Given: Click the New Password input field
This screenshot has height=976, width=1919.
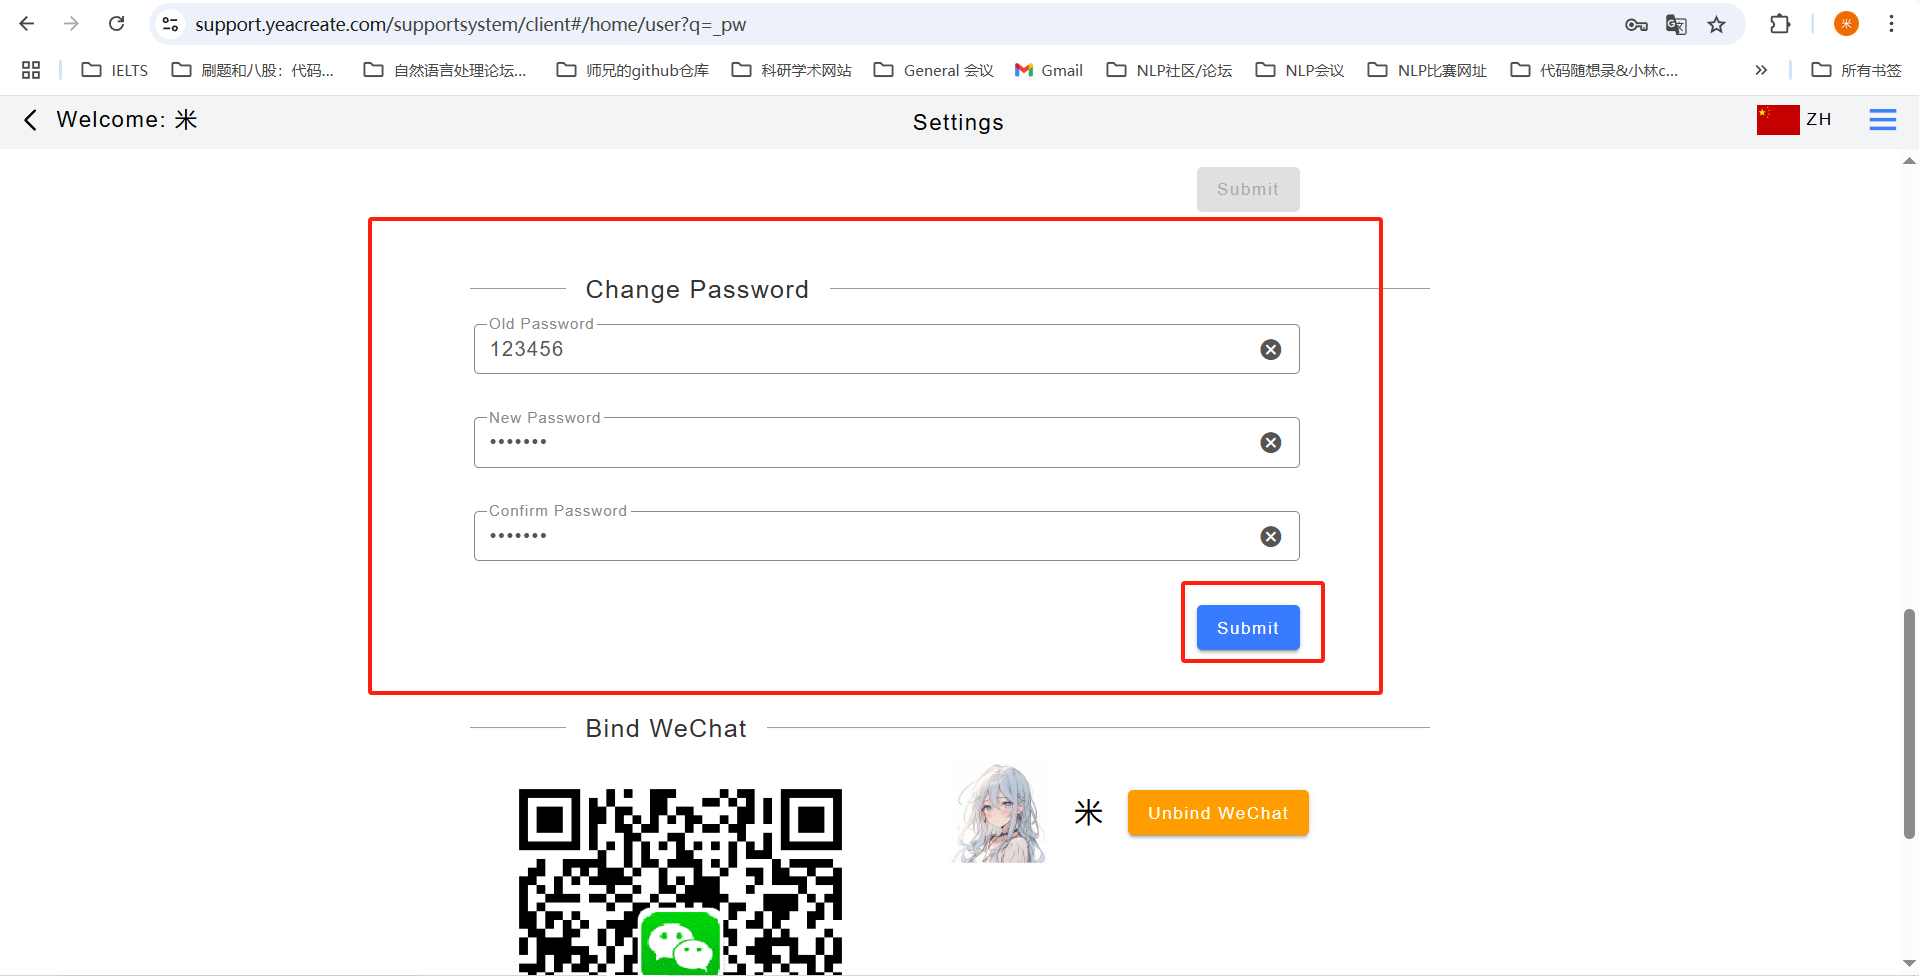Looking at the screenshot, I should (x=860, y=443).
